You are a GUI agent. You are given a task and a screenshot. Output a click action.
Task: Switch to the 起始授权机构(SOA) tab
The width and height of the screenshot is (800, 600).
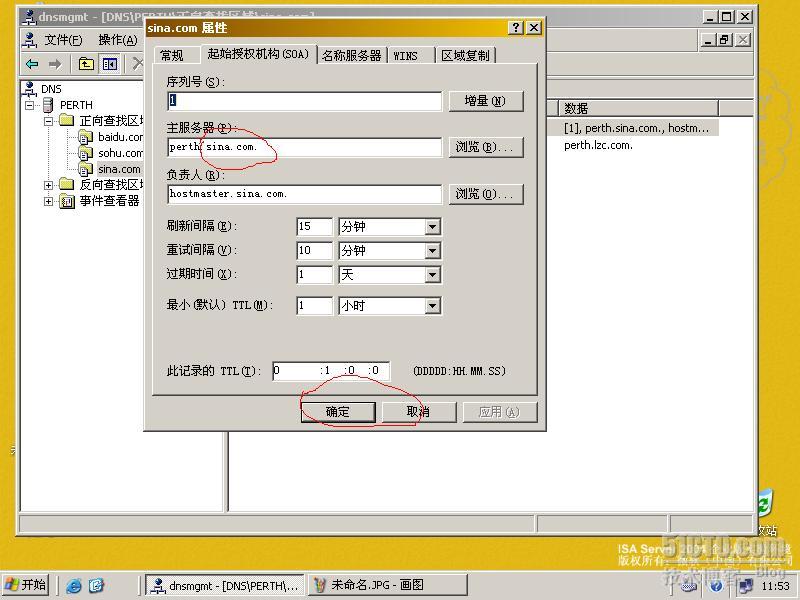point(258,54)
